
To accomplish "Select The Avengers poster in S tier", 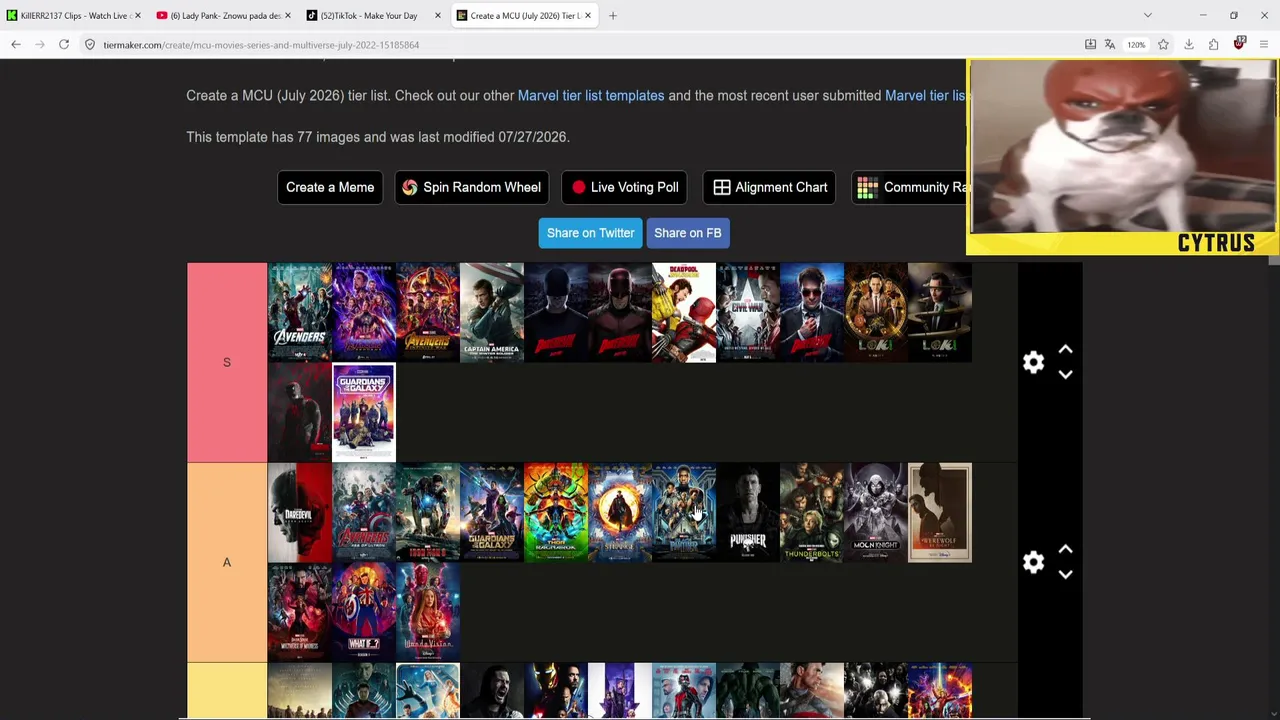I will [300, 312].
